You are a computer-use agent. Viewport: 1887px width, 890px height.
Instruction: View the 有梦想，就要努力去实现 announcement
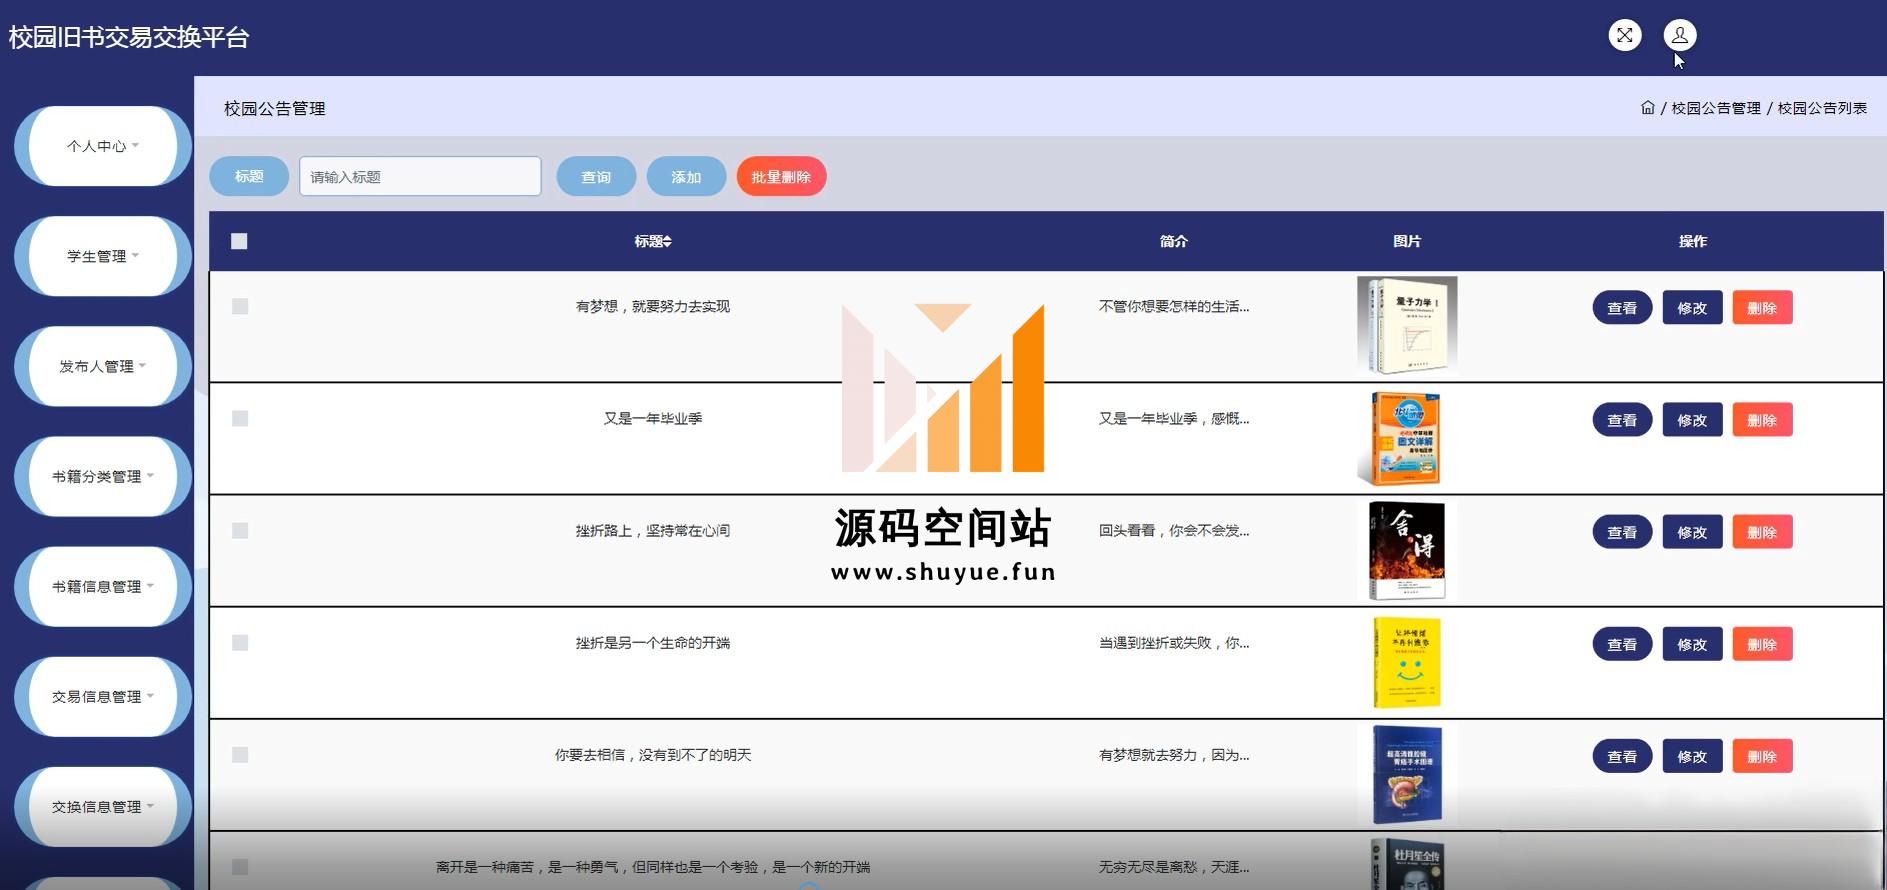[x=1622, y=308]
